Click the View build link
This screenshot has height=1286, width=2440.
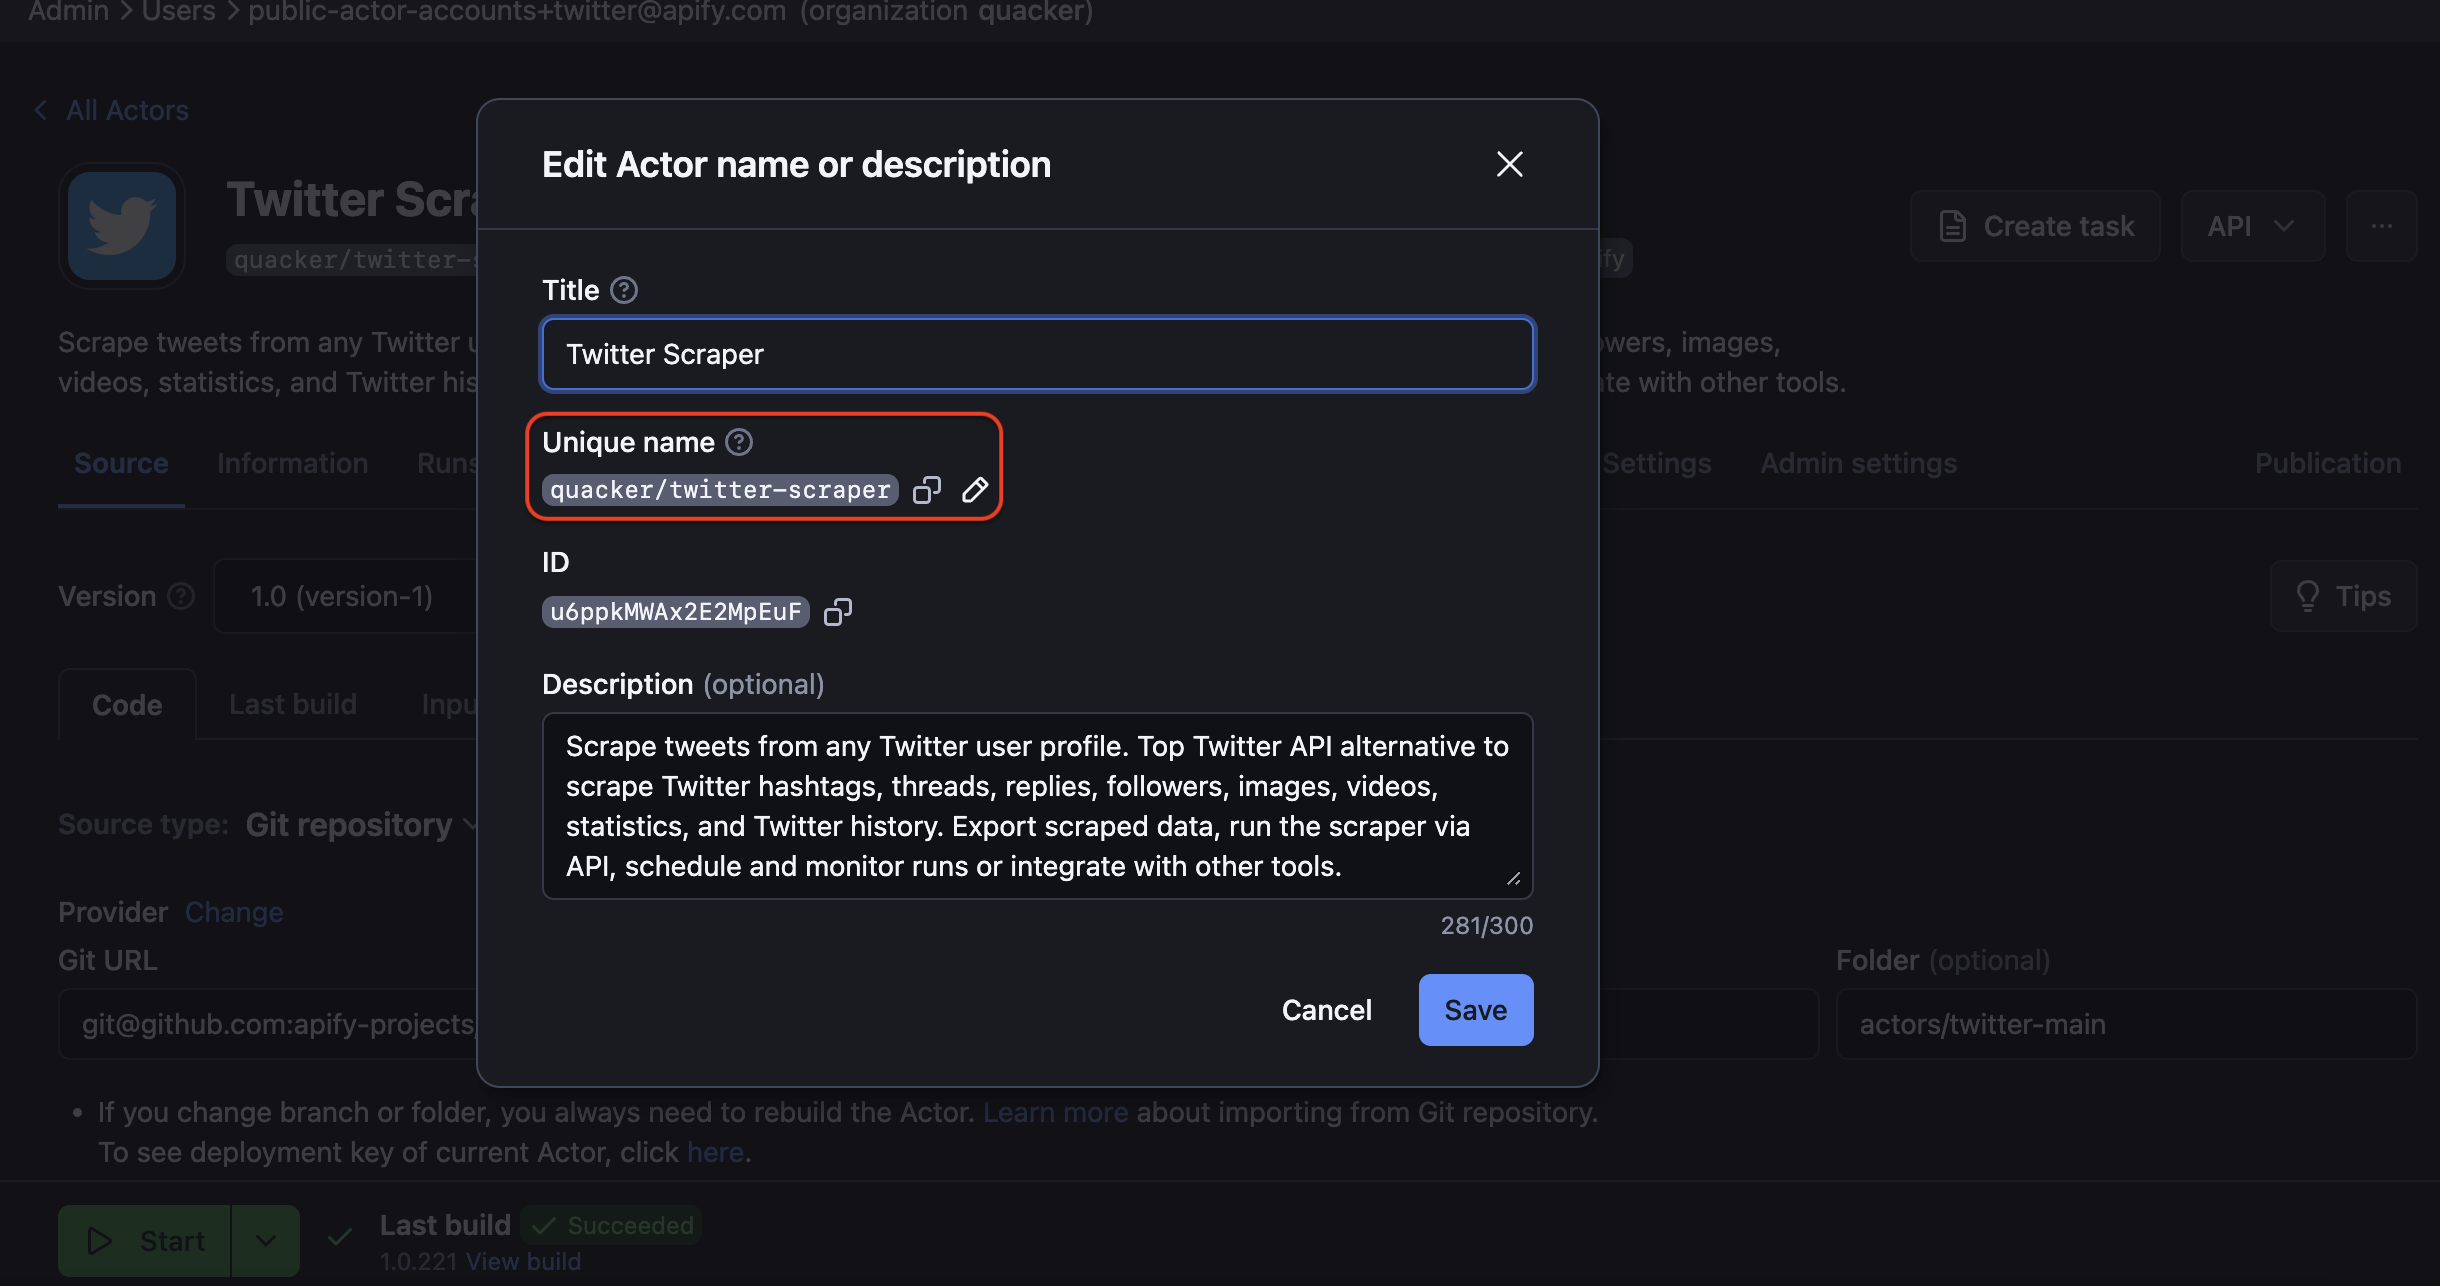point(523,1261)
